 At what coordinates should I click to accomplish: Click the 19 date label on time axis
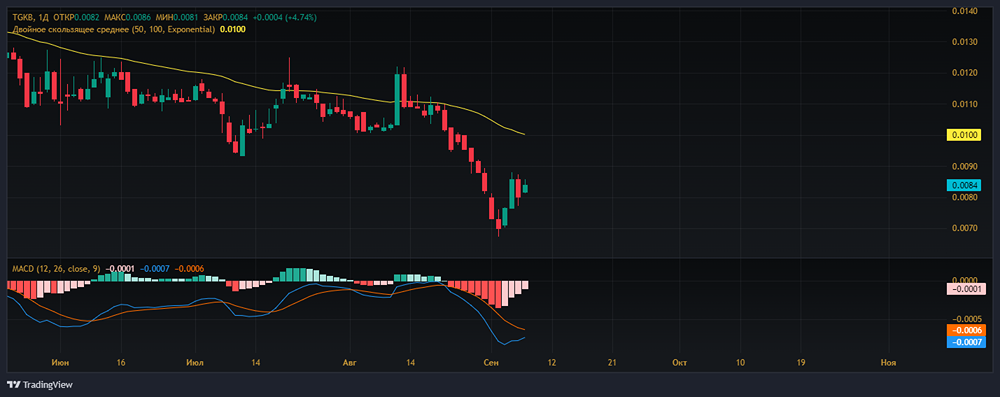point(801,363)
